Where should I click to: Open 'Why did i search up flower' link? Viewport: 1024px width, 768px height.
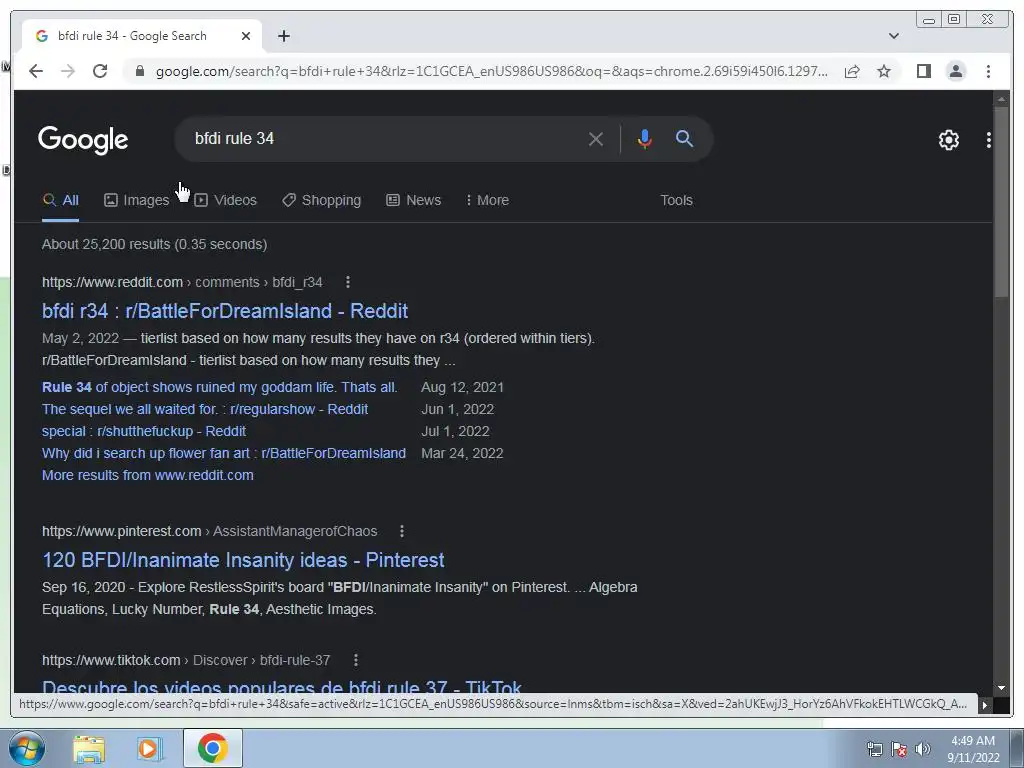click(x=224, y=453)
